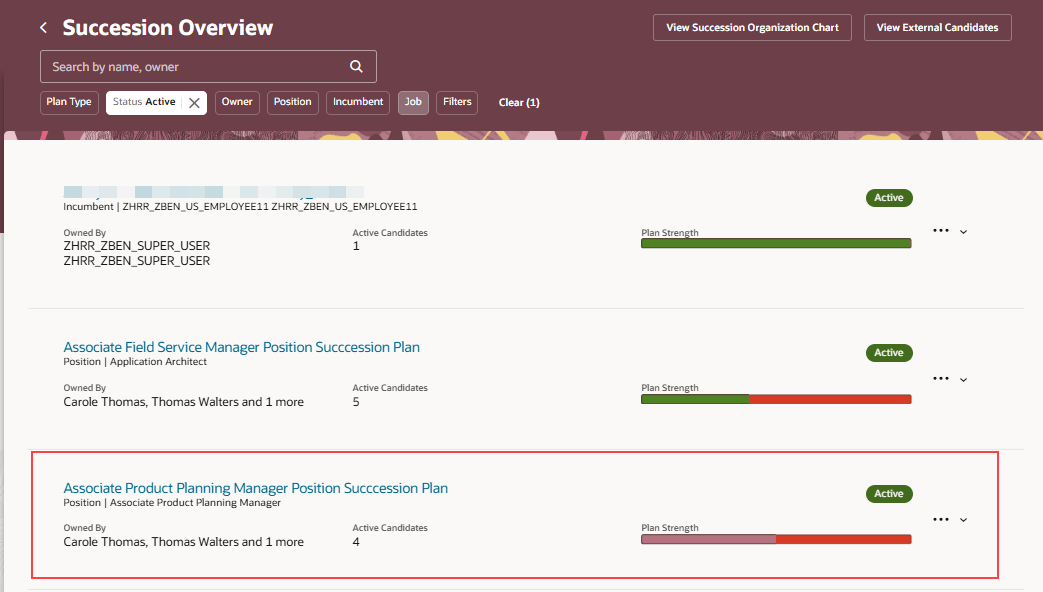Click Active Candidates count 4
Screen dimensions: 1043x592
point(356,542)
